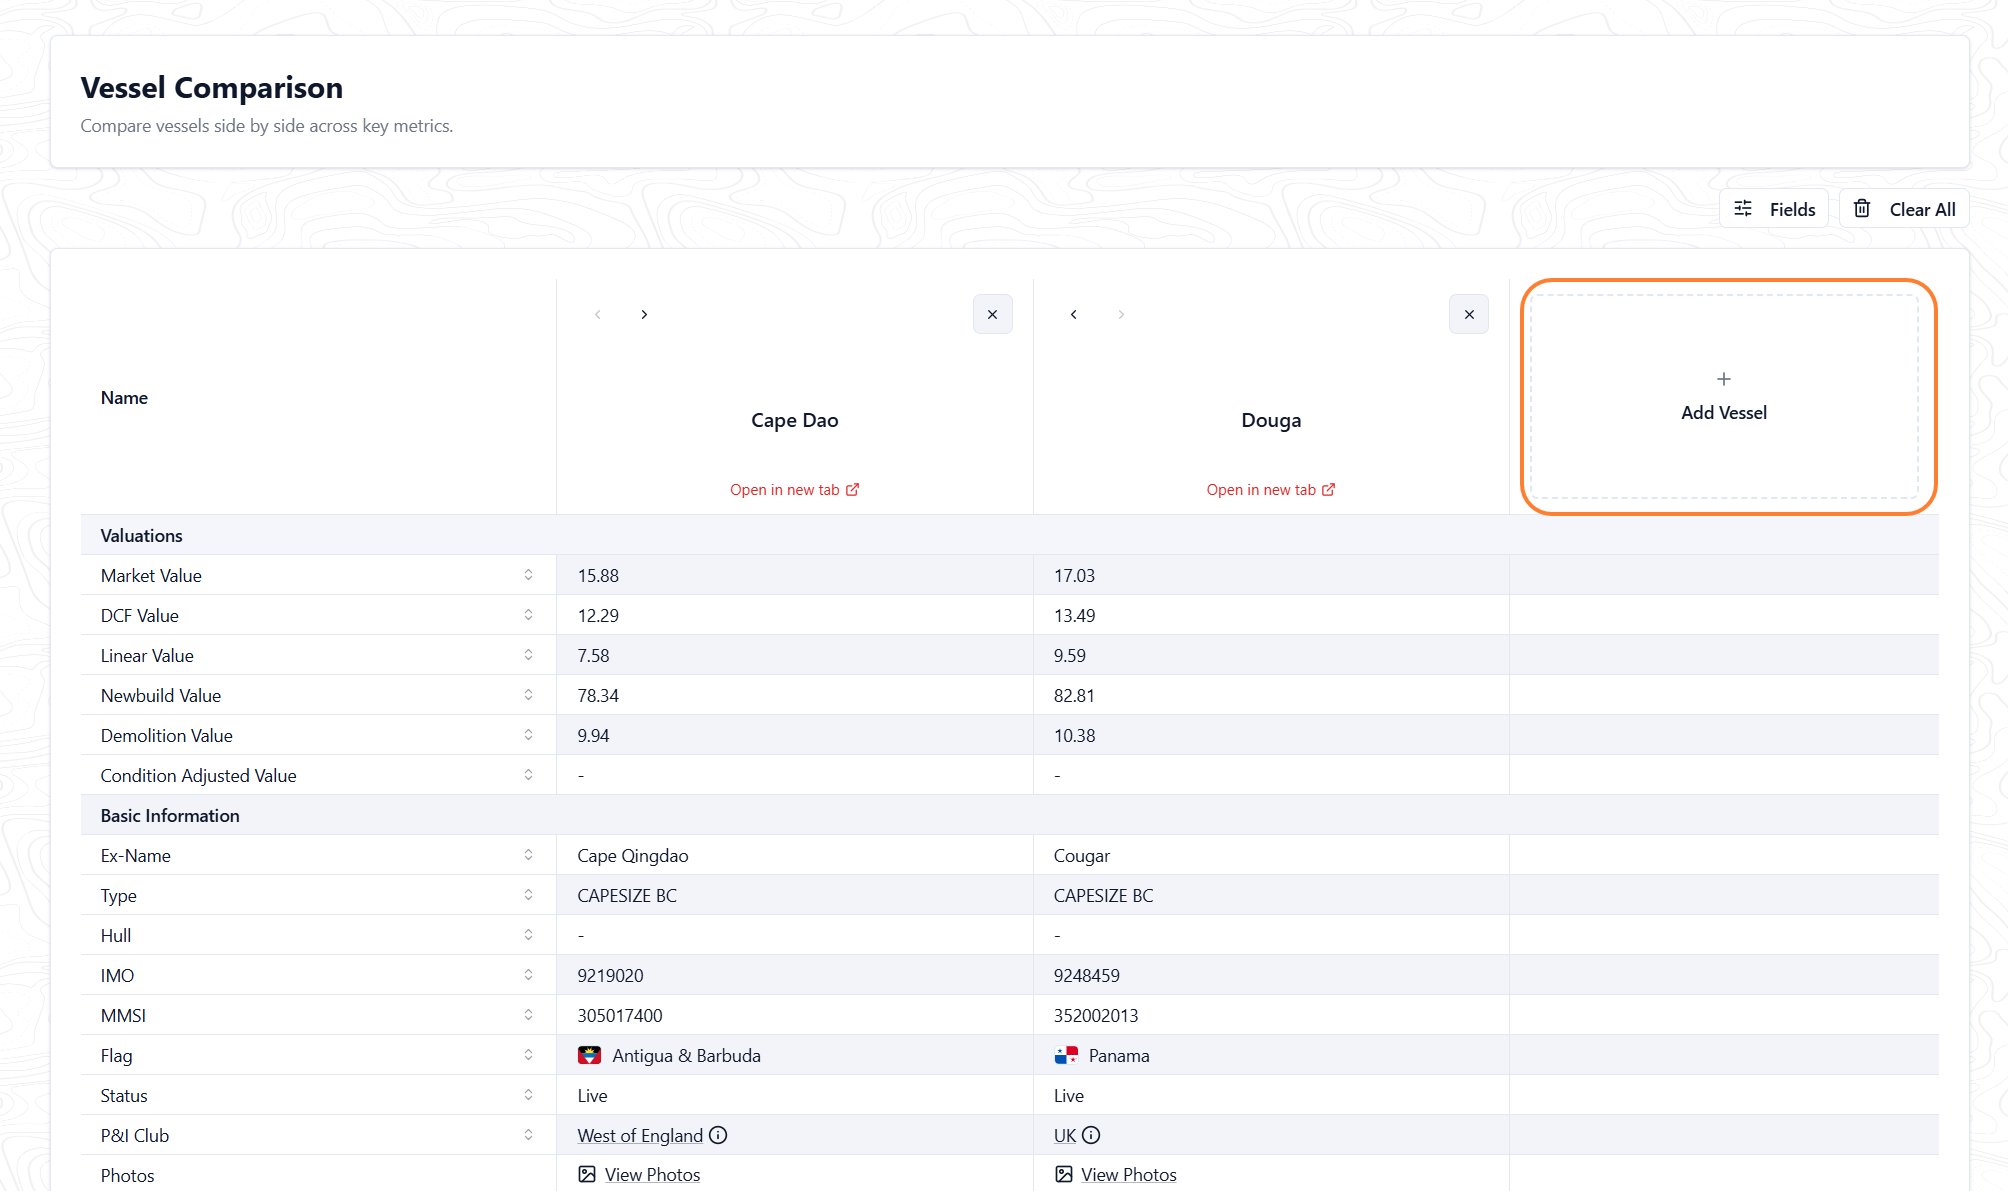2008x1191 pixels.
Task: Reorder the Linear Value row handle
Action: tap(528, 655)
